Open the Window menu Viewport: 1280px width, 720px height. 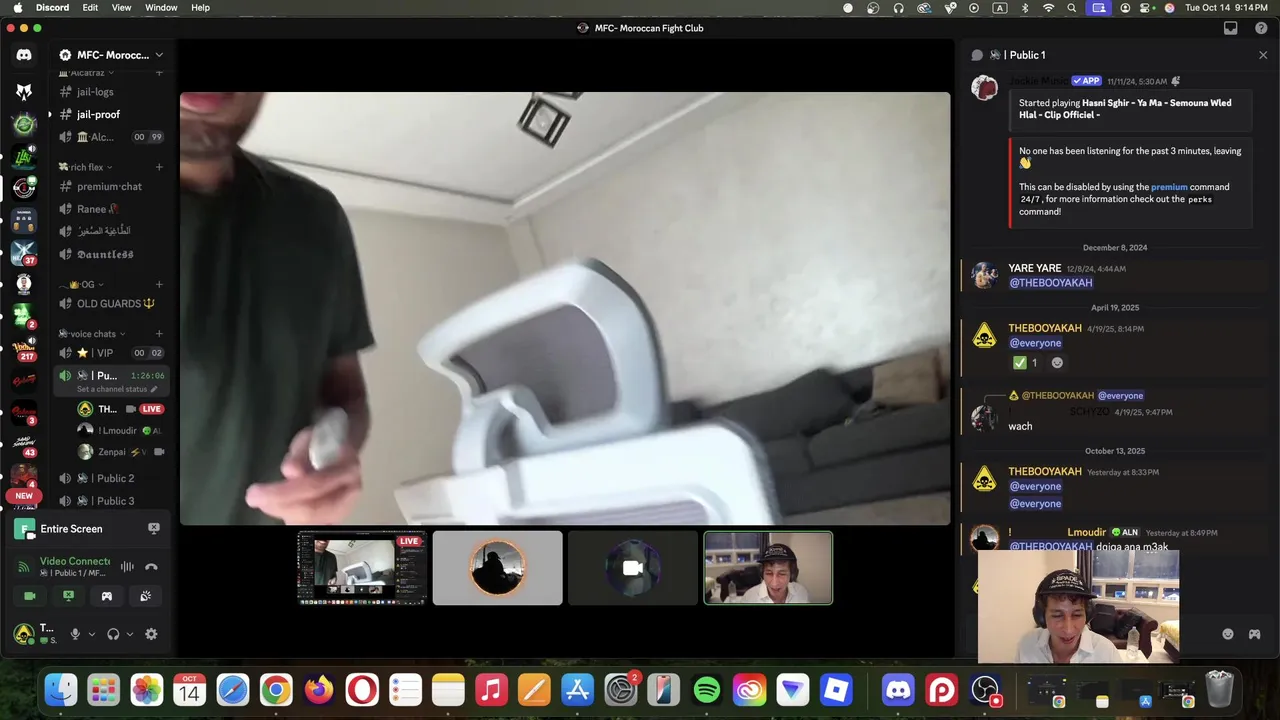coord(161,7)
